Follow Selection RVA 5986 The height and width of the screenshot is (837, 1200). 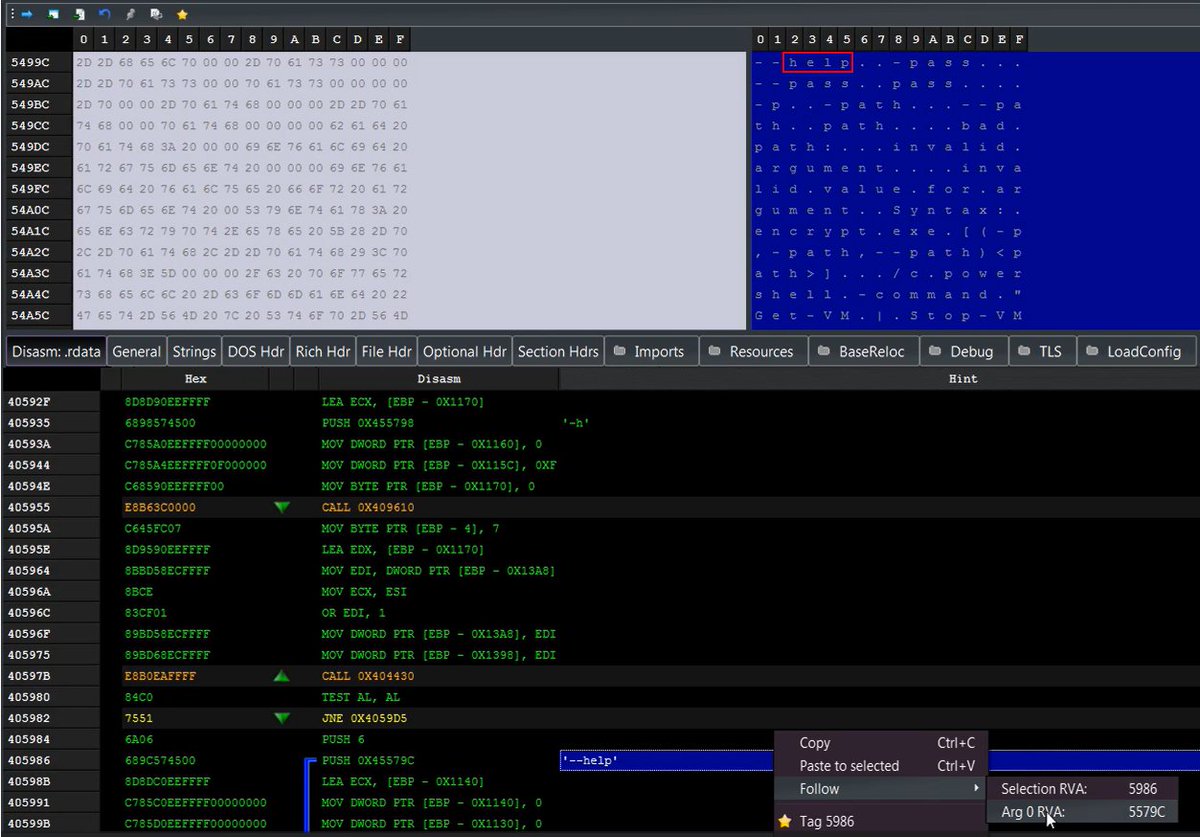click(x=1082, y=789)
